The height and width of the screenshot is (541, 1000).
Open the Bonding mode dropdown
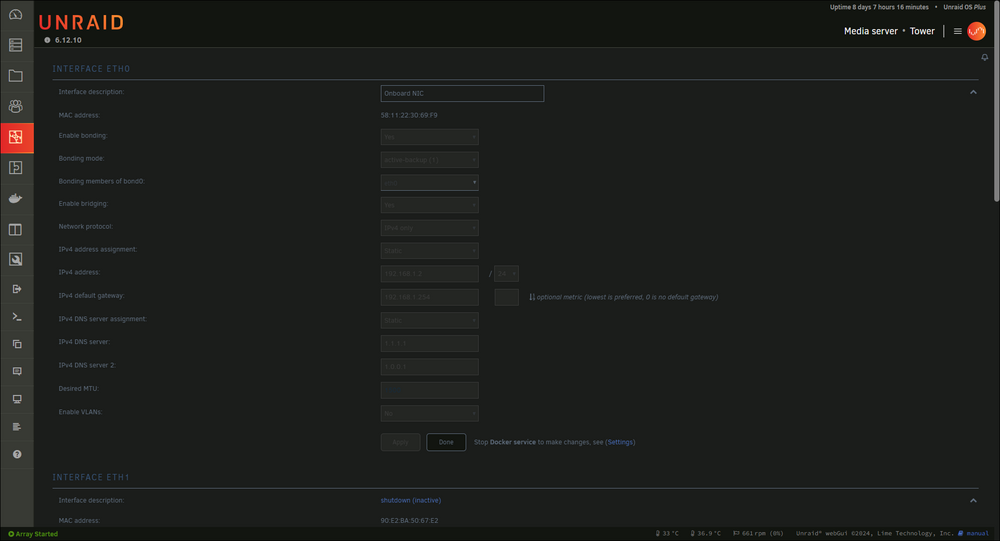[429, 159]
